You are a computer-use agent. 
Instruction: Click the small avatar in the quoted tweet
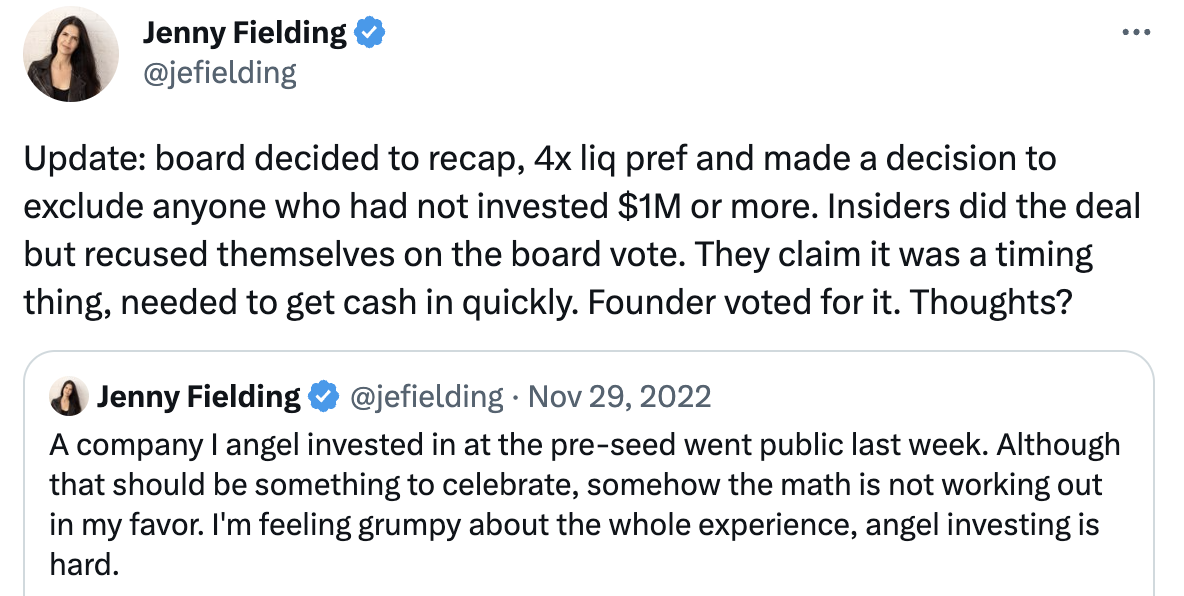pyautogui.click(x=69, y=397)
